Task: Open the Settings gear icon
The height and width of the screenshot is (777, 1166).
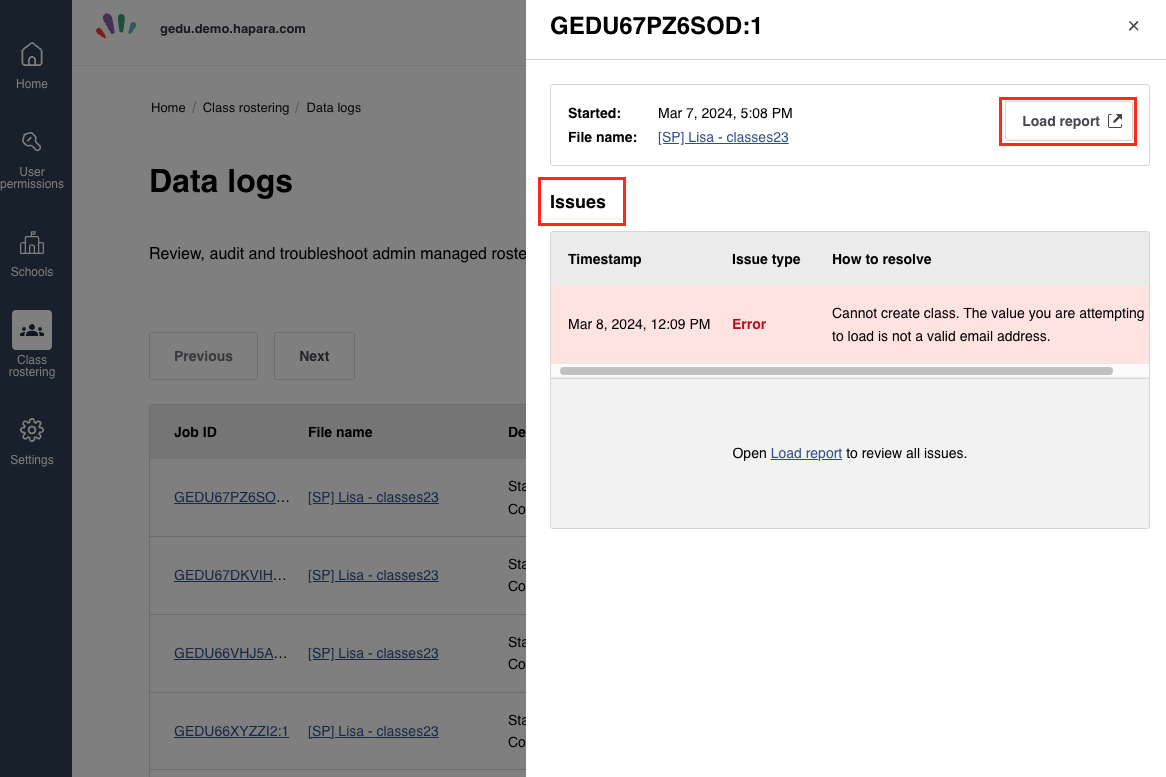Action: pyautogui.click(x=32, y=431)
